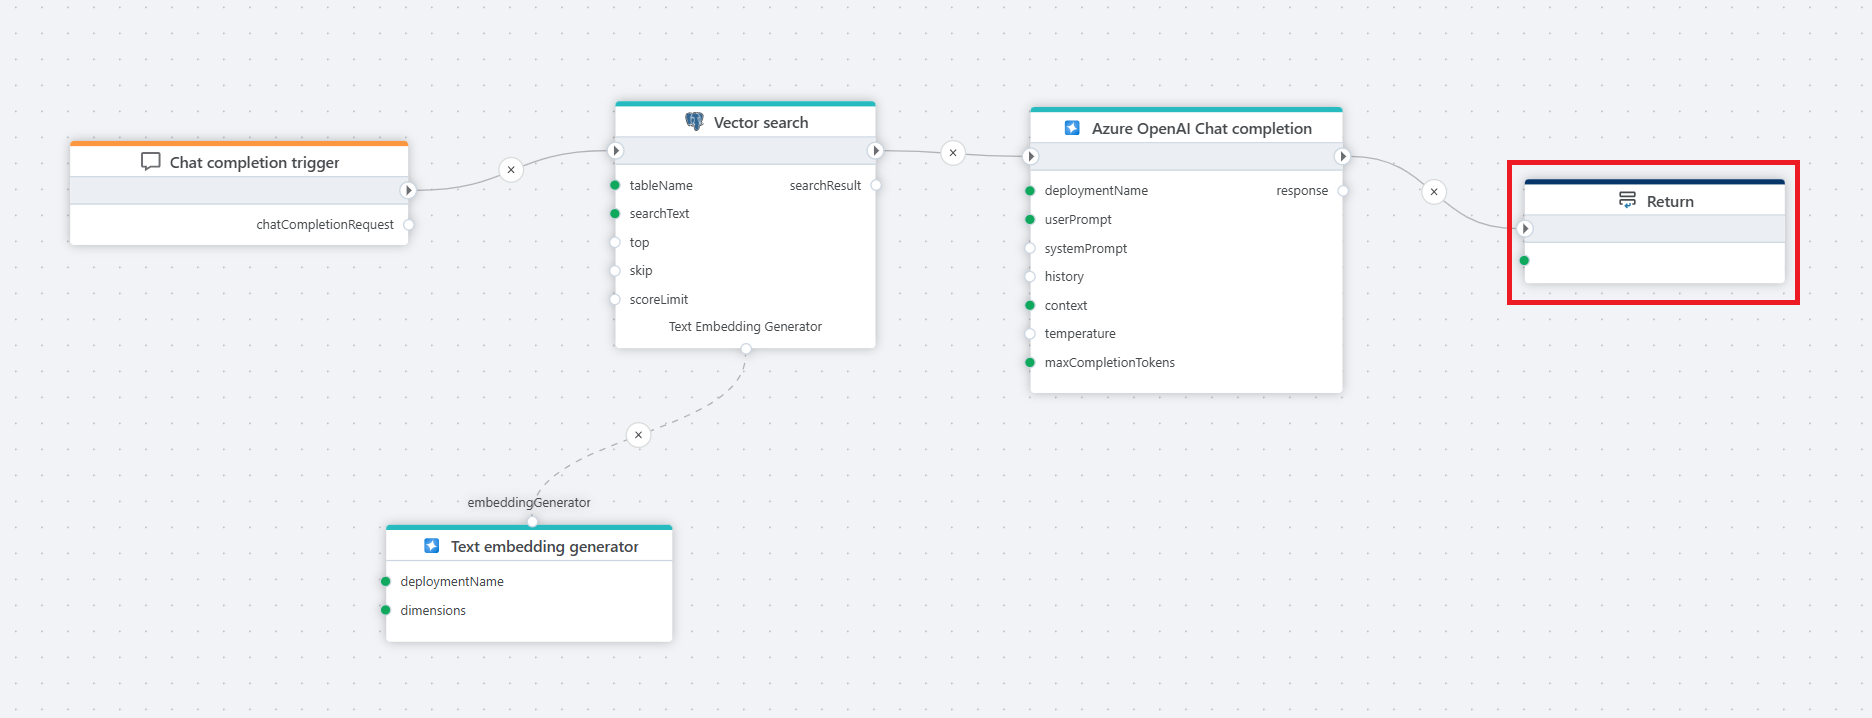Select the response output port
Screen dimensions: 1872x718
coord(1343,191)
